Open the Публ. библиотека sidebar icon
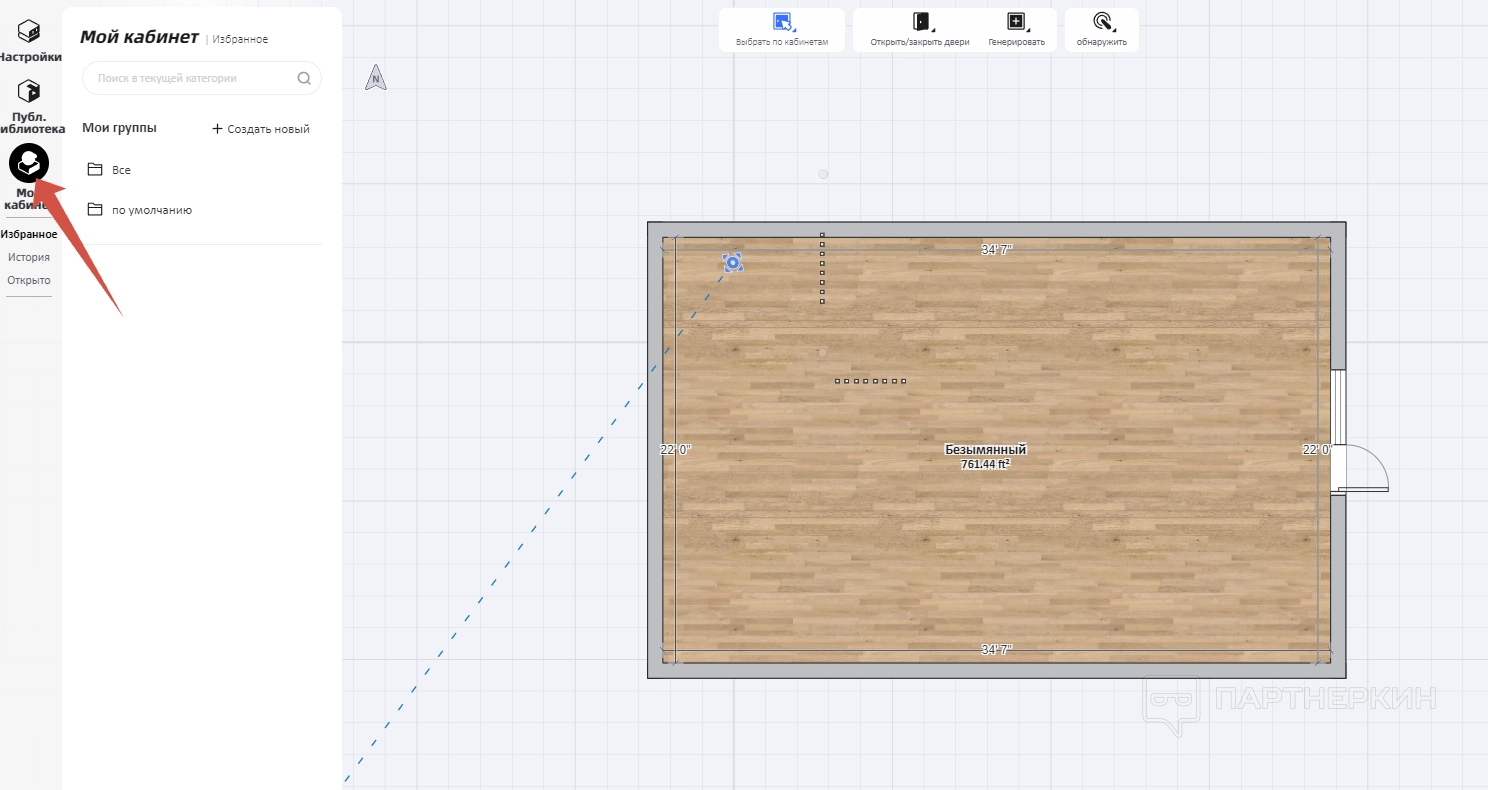Screen dimensions: 1488x790 (x=29, y=92)
